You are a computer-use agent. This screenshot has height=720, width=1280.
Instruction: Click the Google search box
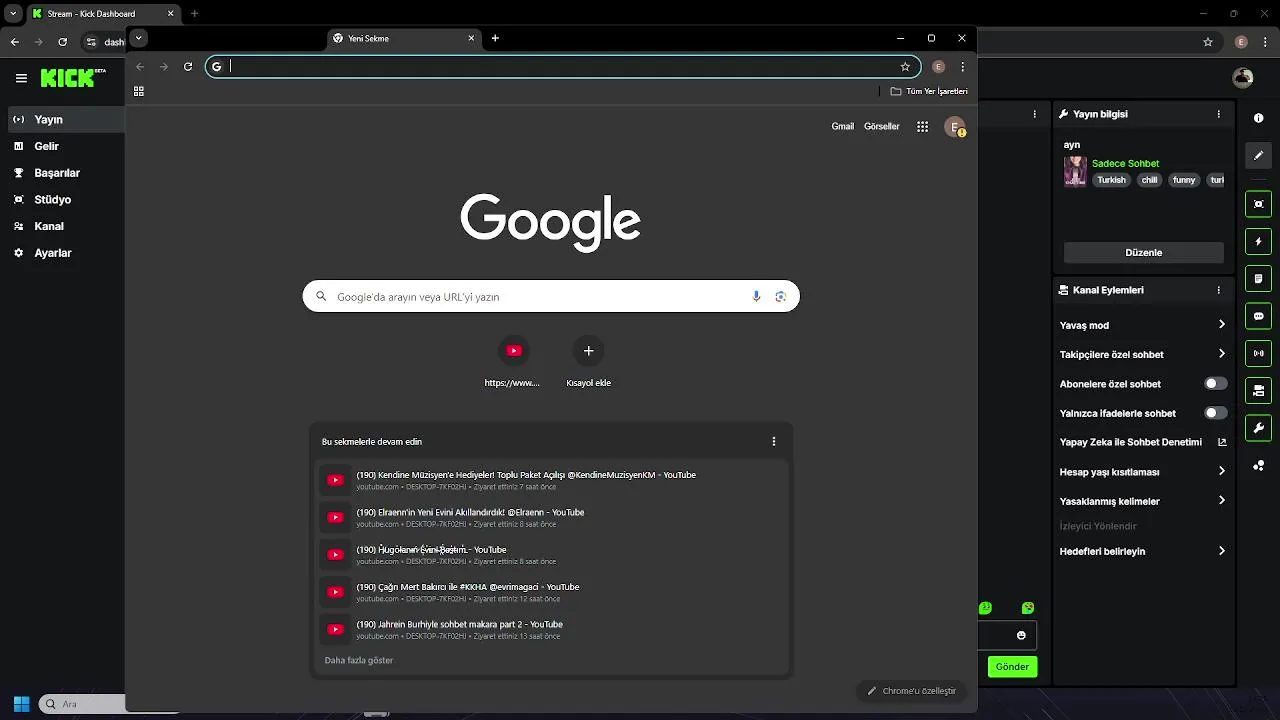(551, 296)
